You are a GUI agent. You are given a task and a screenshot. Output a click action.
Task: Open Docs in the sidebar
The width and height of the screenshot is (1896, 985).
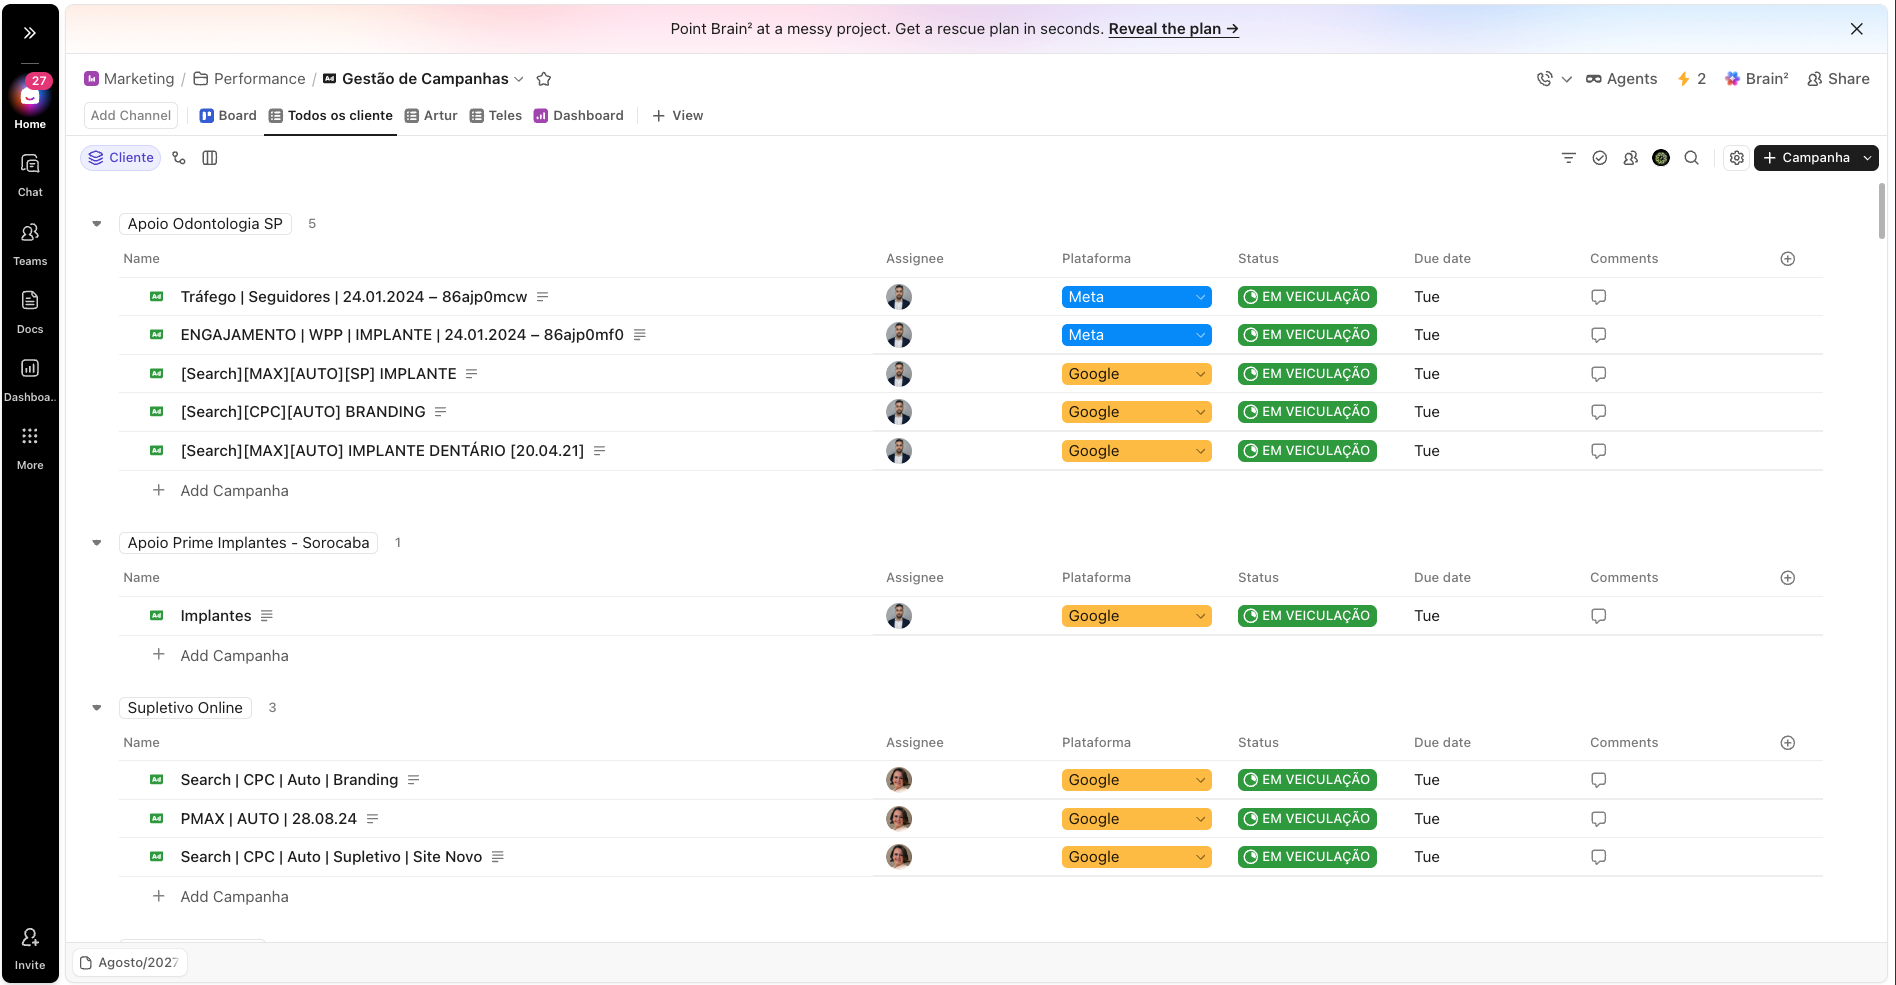[30, 311]
